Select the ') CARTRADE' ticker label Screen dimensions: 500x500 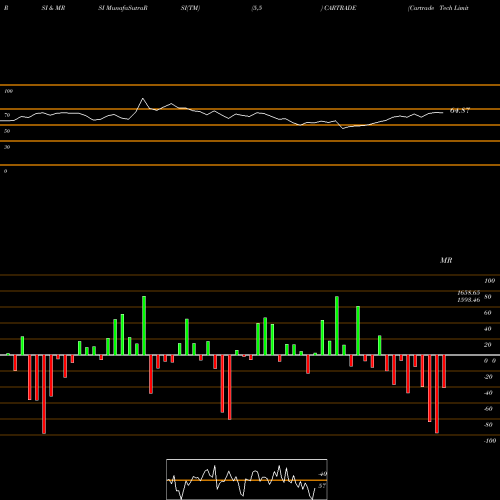pos(338,8)
